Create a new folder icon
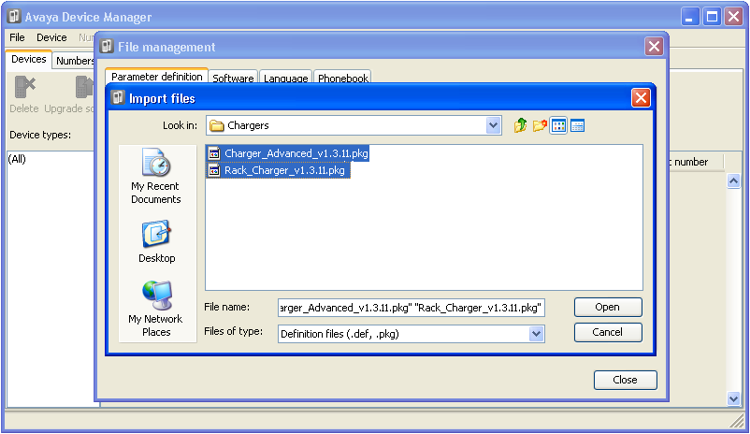This screenshot has height=434, width=750. [x=540, y=126]
